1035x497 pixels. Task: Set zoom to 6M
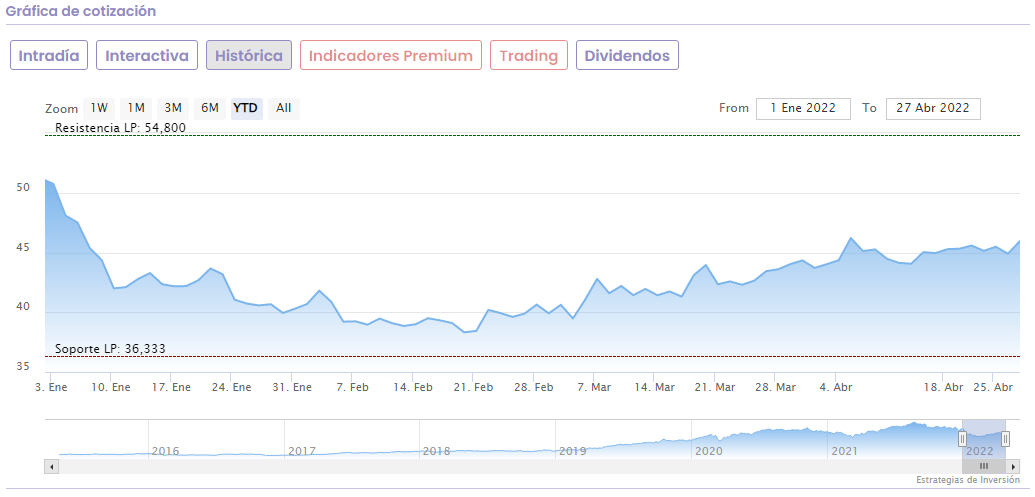tap(209, 108)
